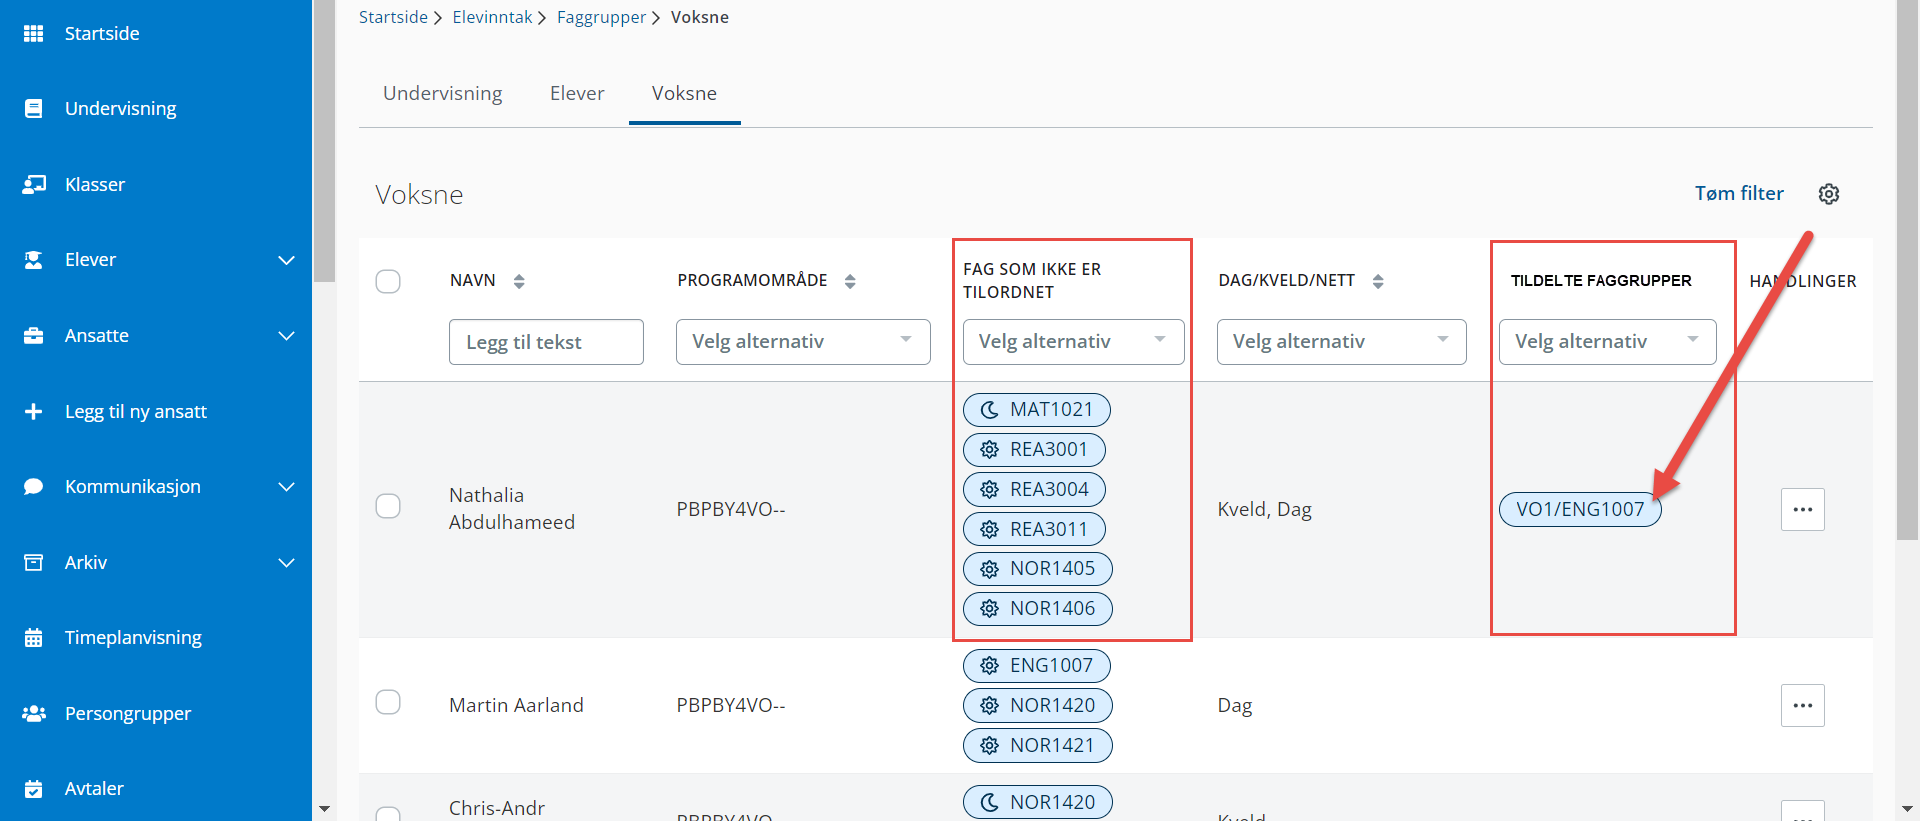The image size is (1920, 821).
Task: Click VO1/ENG1007 assigned group chip
Action: click(x=1580, y=509)
